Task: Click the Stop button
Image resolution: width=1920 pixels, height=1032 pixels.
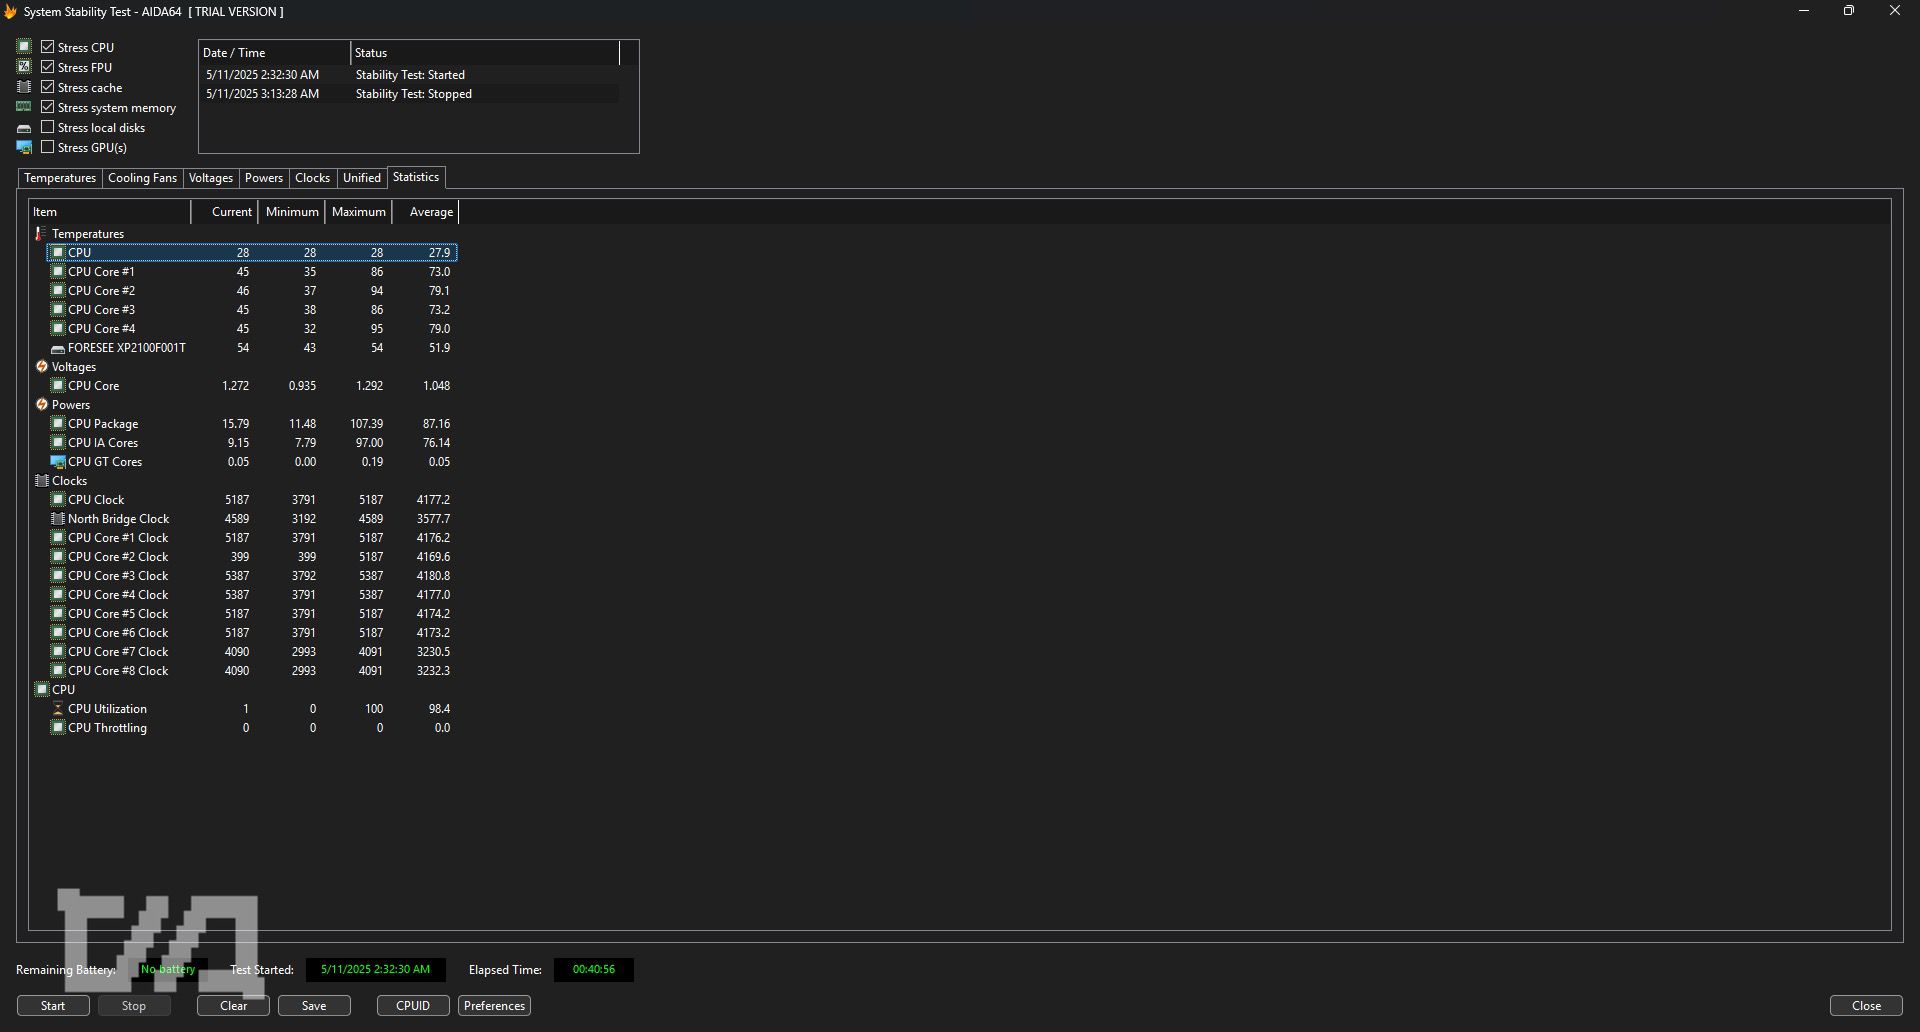Action: (x=134, y=1006)
